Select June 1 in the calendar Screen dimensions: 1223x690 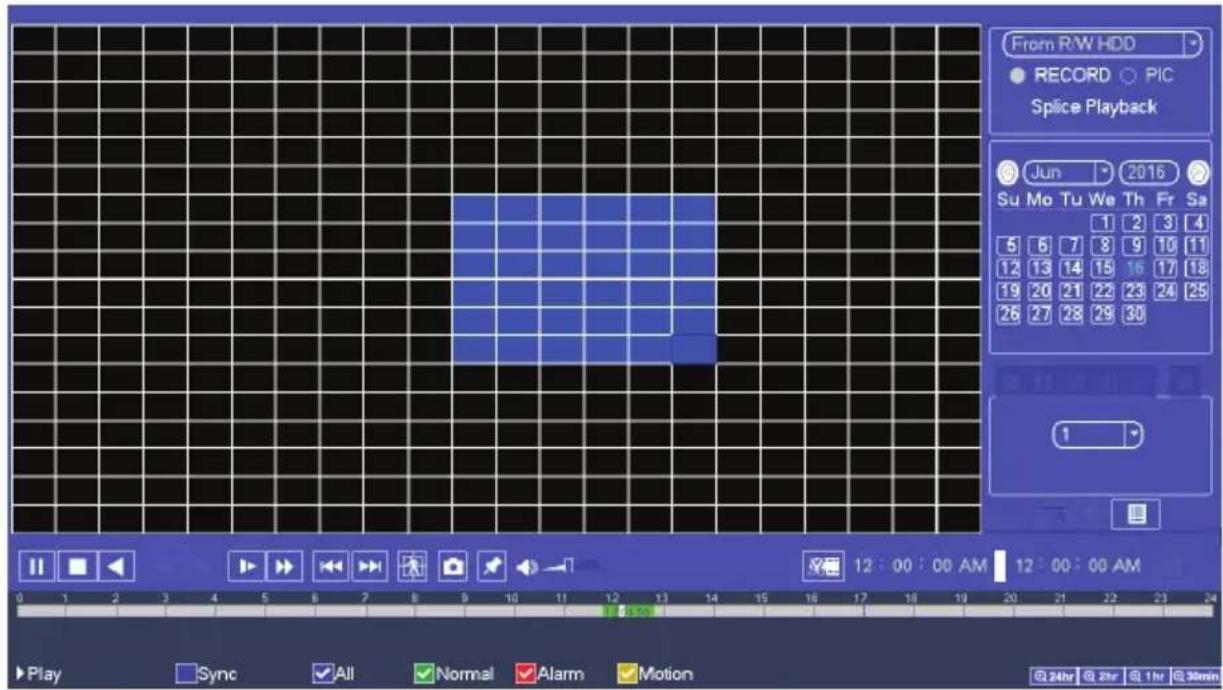[x=1102, y=221]
